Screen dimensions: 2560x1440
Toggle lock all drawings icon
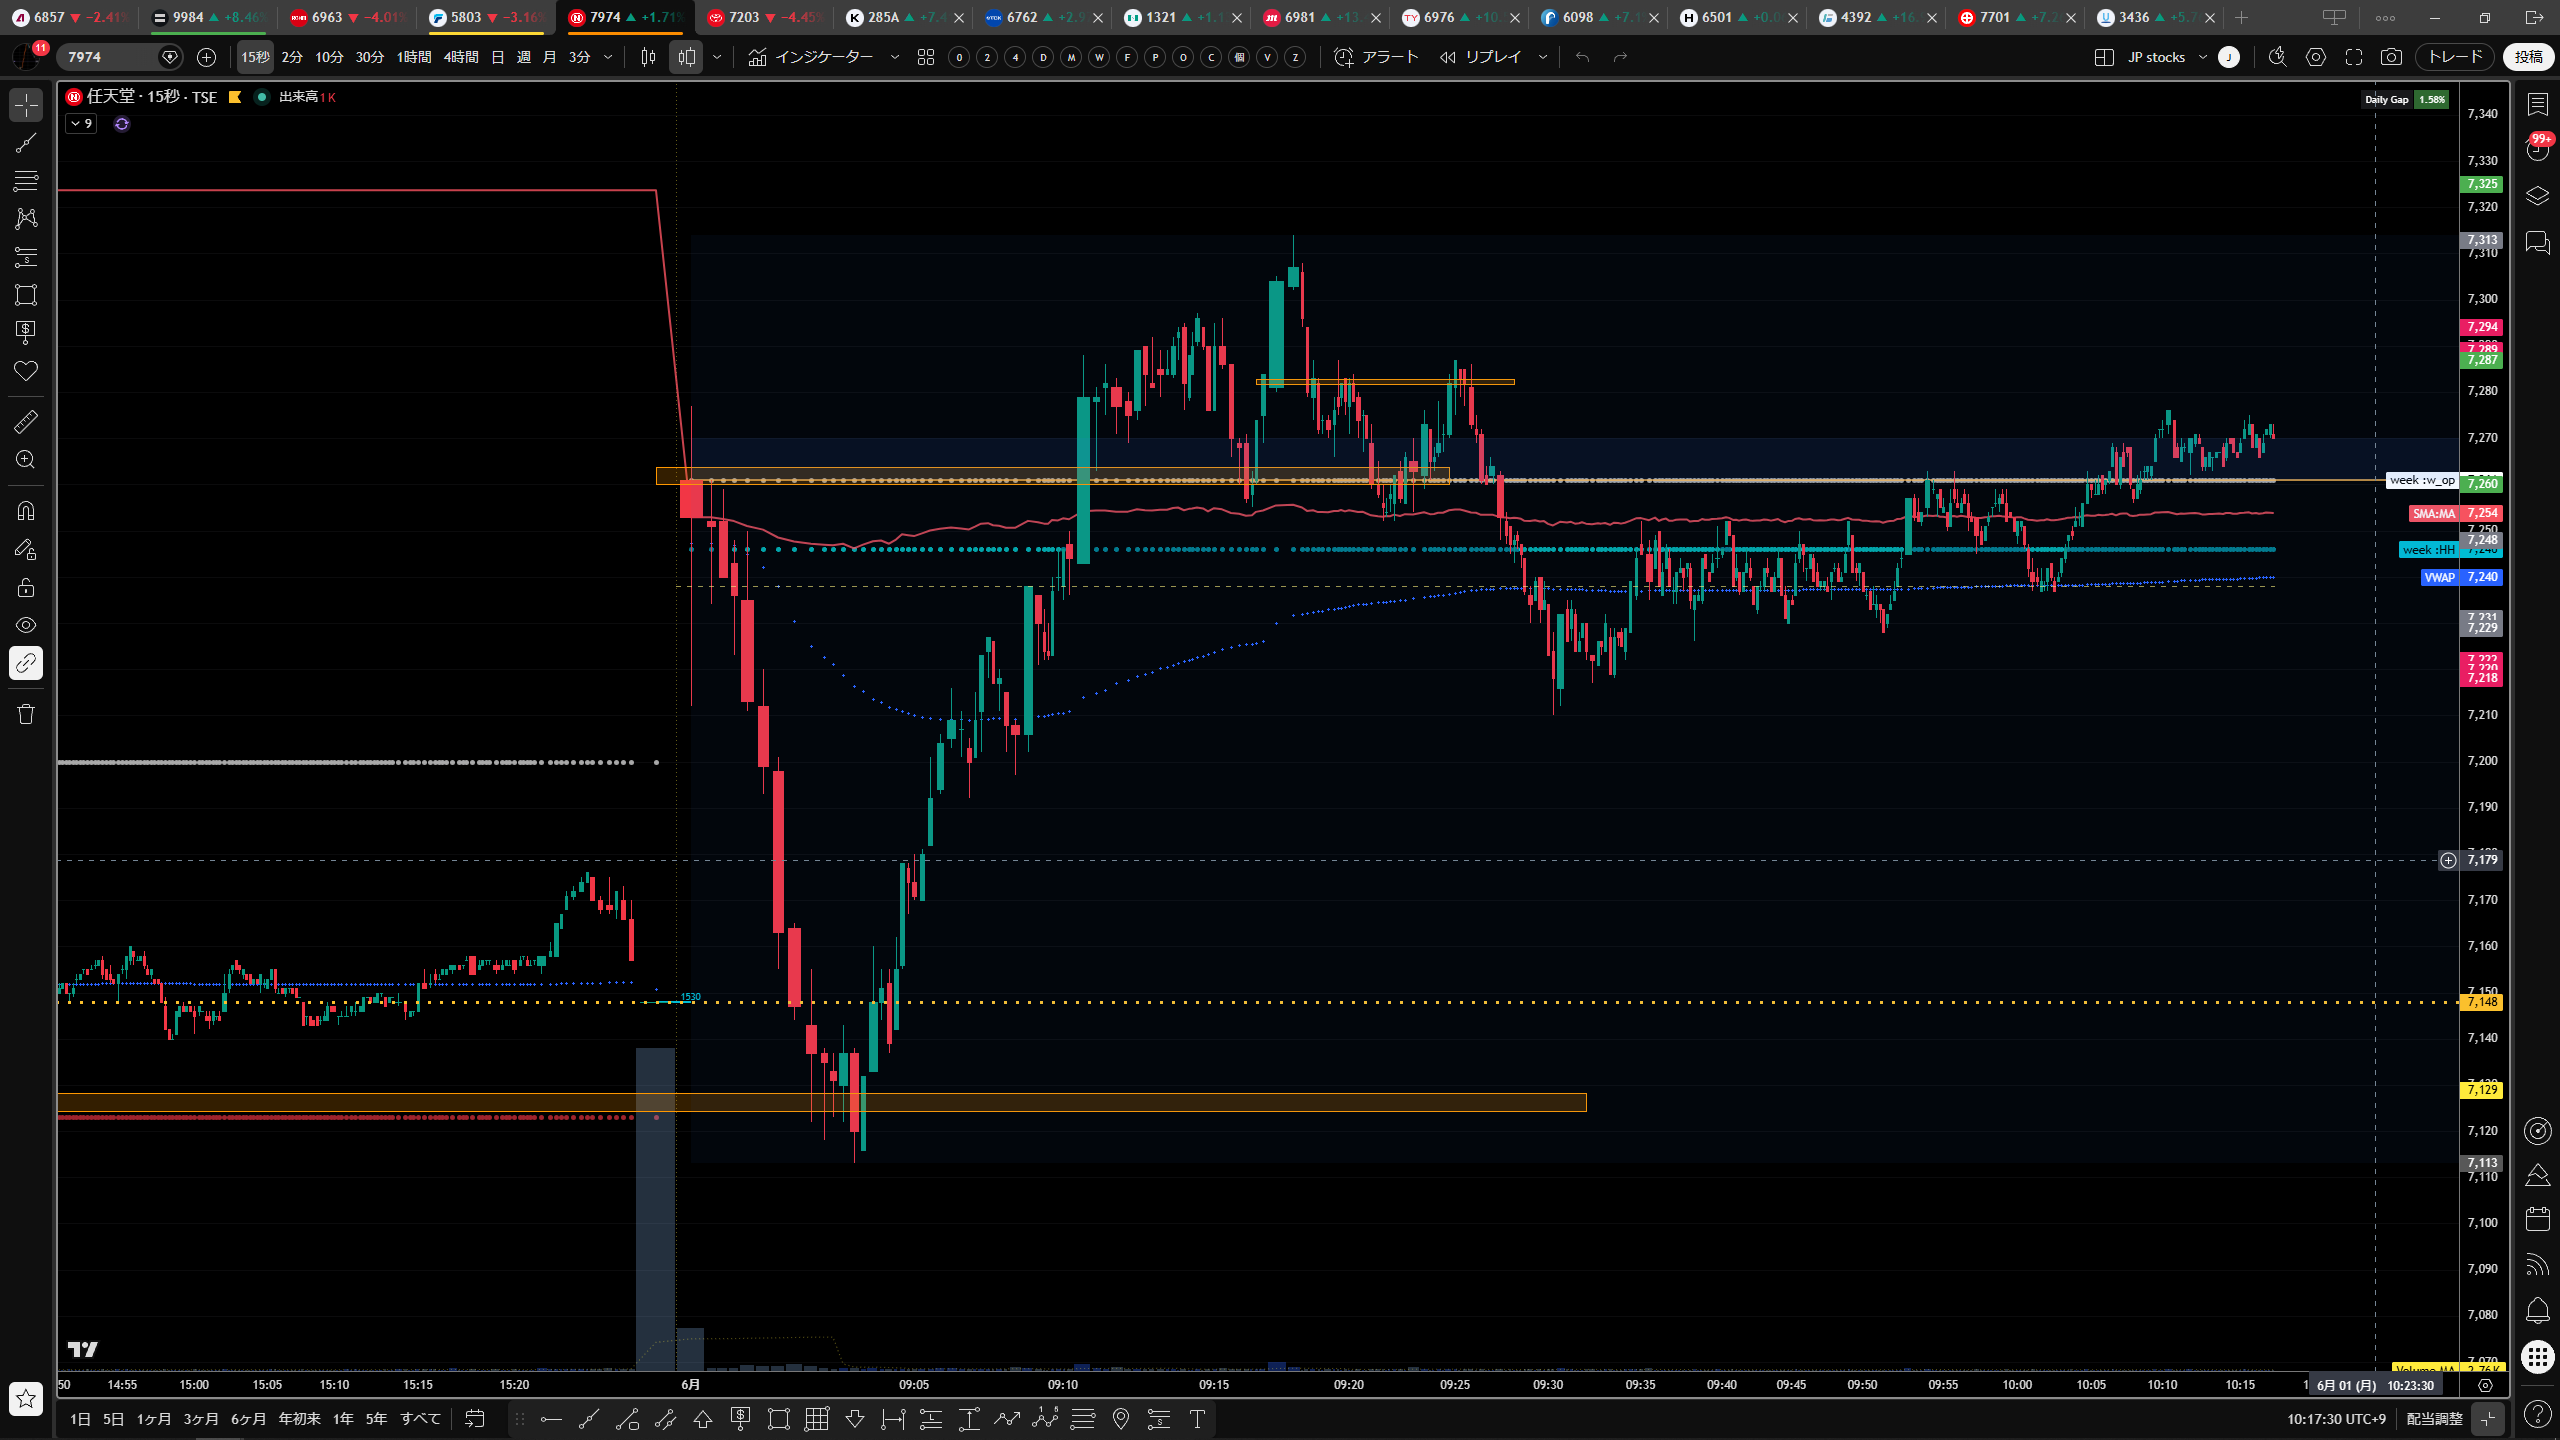[26, 587]
